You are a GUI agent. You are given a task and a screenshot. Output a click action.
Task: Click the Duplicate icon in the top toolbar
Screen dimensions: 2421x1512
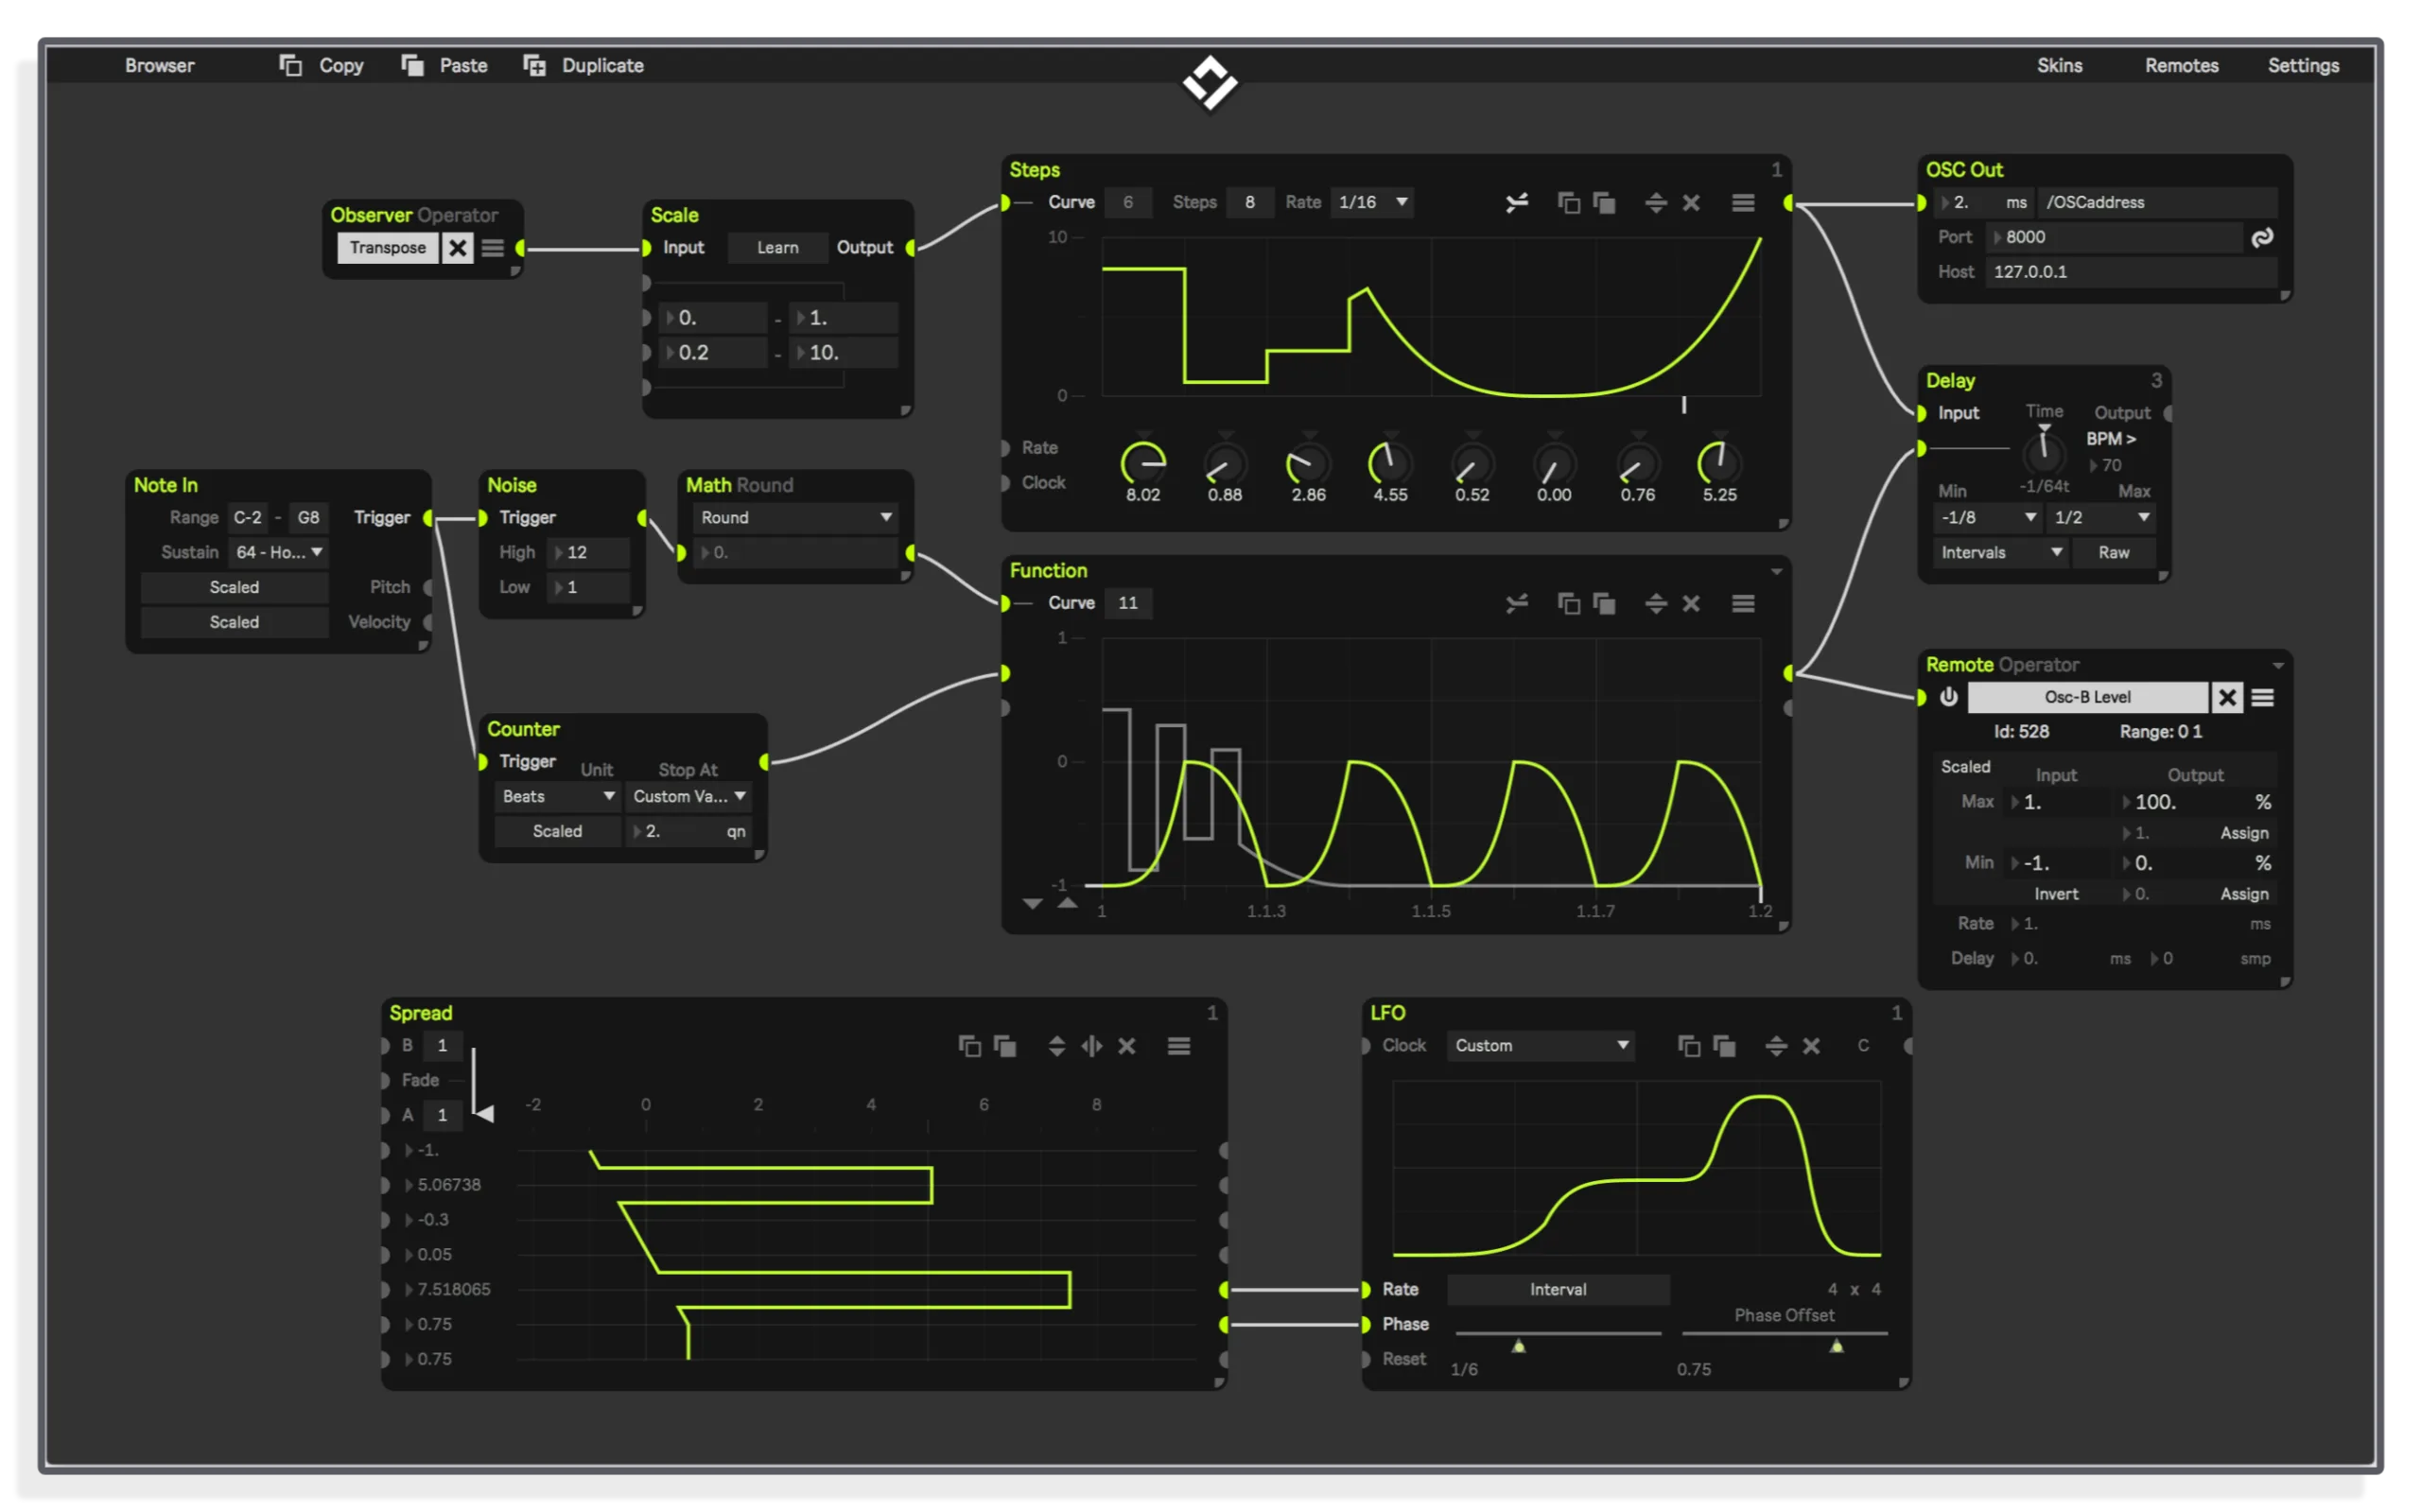click(534, 65)
